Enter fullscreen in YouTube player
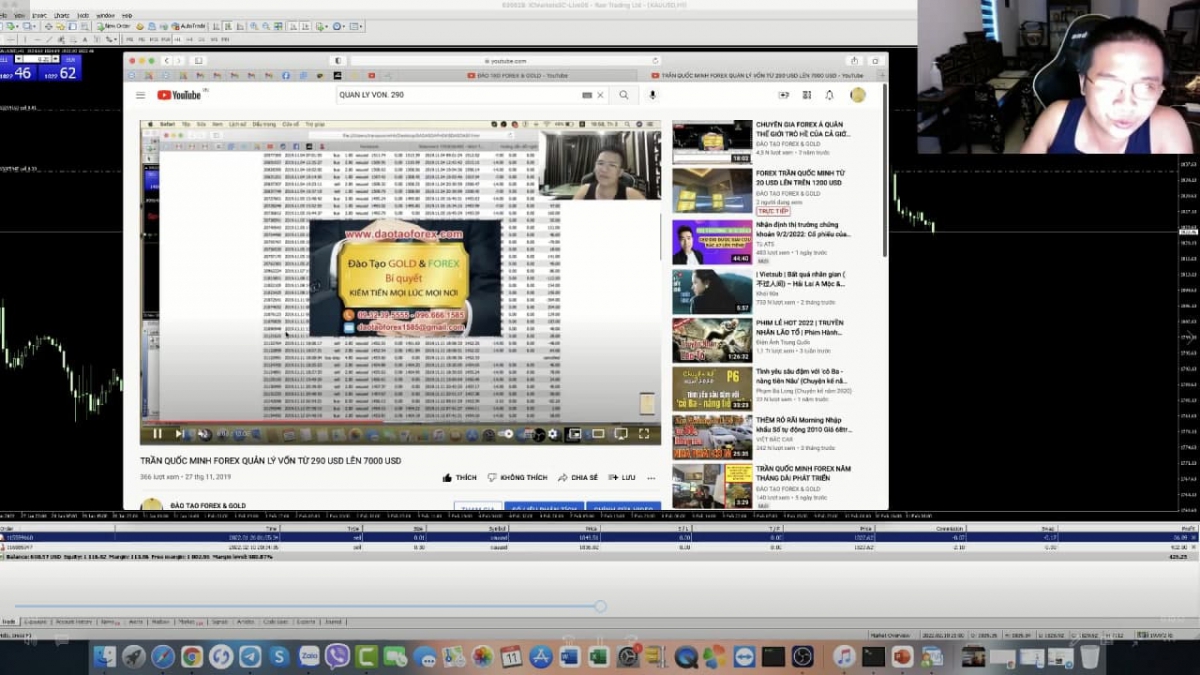Image resolution: width=1200 pixels, height=675 pixels. coord(644,433)
